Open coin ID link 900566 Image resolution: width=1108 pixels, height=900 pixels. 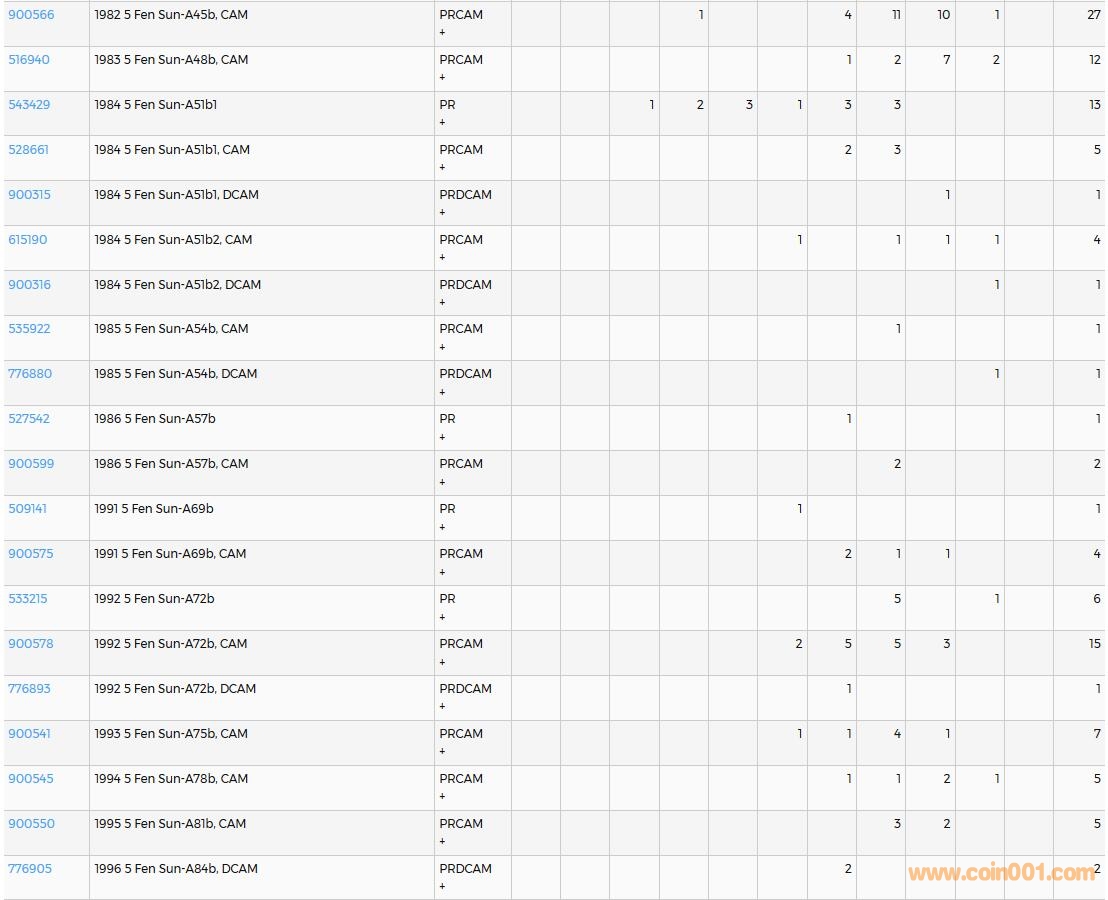tap(31, 15)
